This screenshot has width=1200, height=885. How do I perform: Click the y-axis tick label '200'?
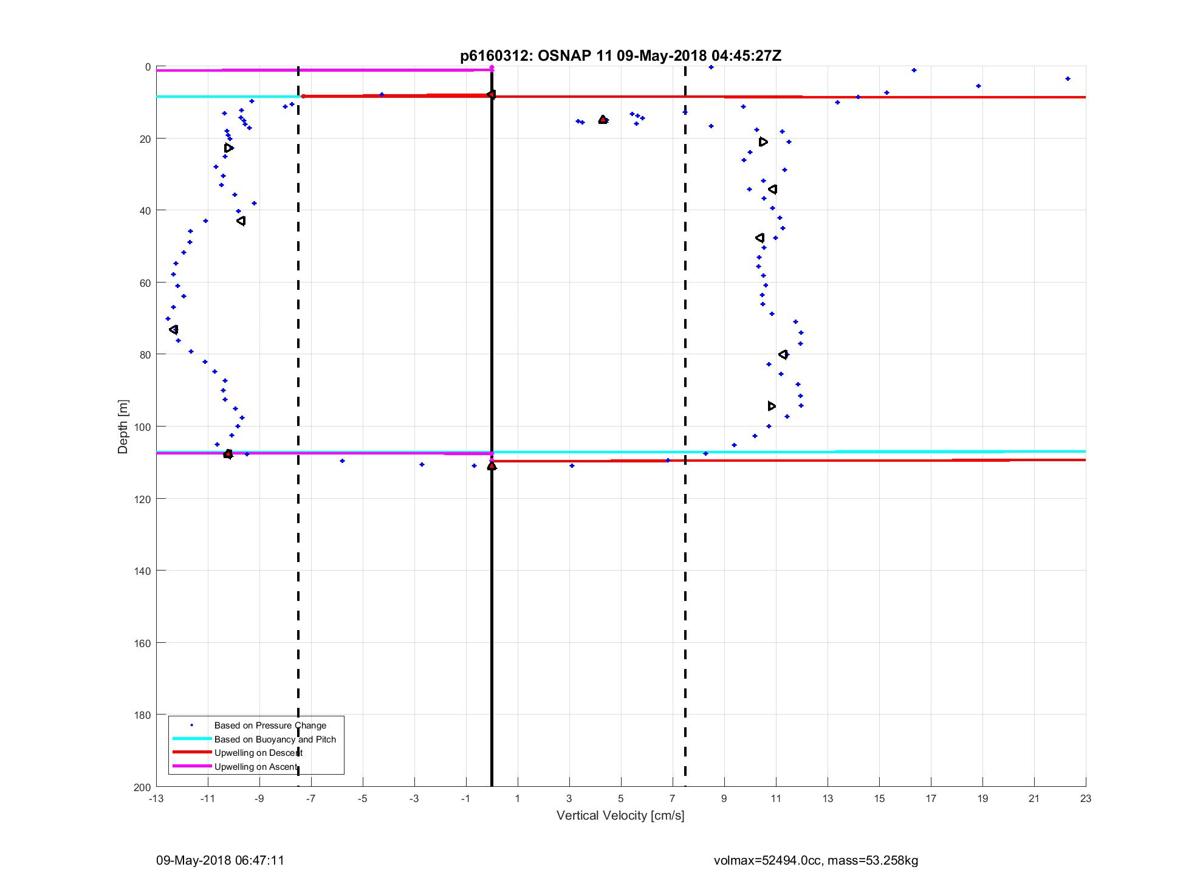pyautogui.click(x=142, y=787)
